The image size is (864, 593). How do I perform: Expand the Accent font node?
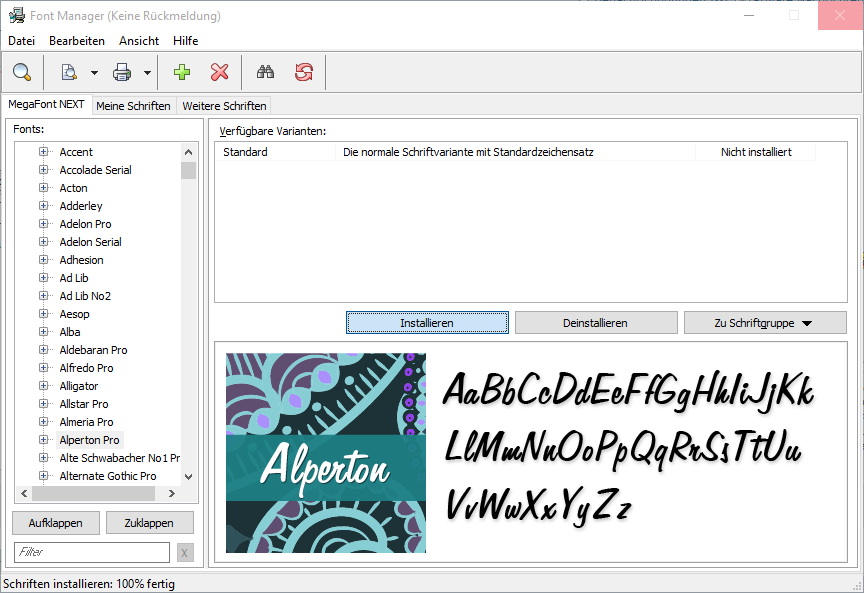[44, 152]
